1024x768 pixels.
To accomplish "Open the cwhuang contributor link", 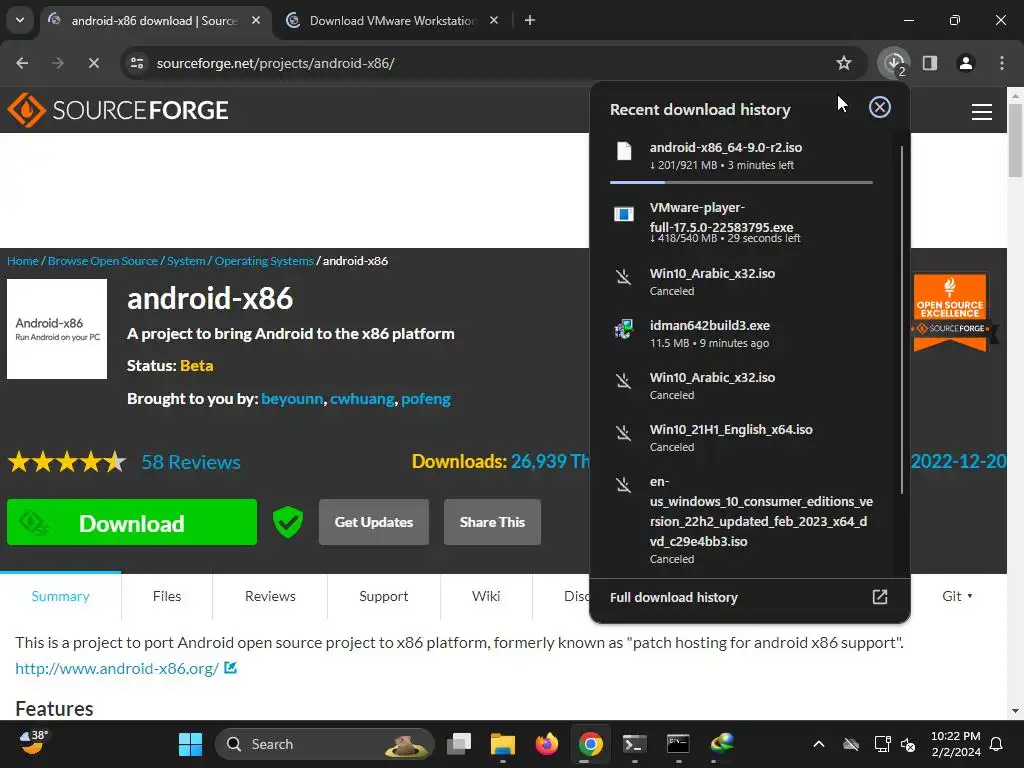I will click(x=362, y=399).
